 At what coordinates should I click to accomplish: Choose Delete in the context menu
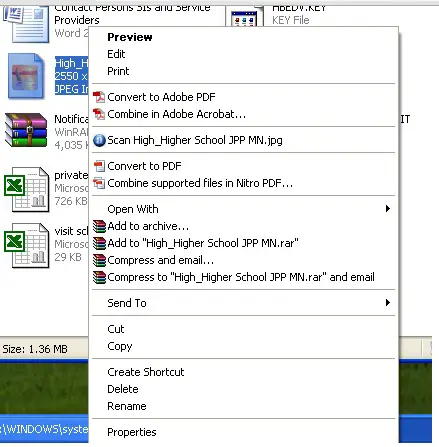pos(123,389)
